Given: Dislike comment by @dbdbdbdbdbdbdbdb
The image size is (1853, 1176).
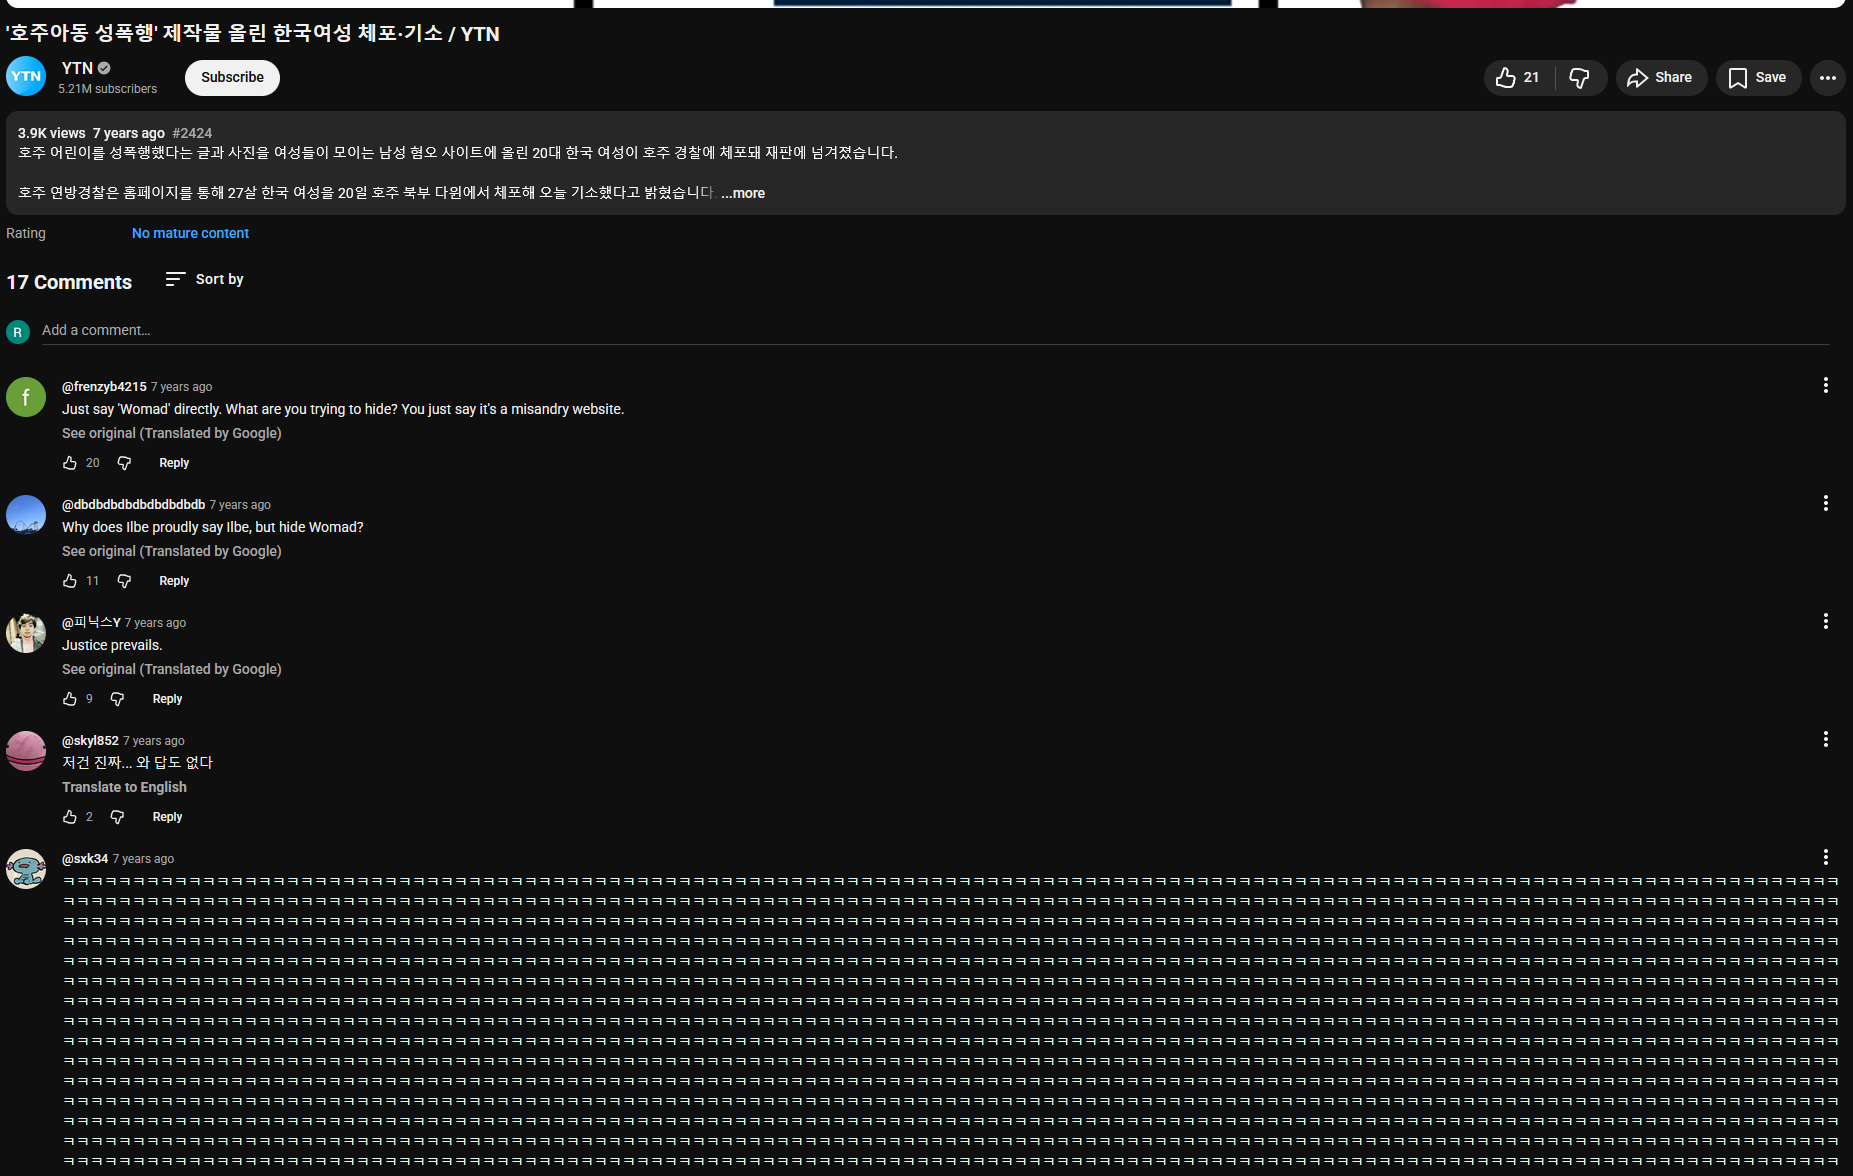Looking at the screenshot, I should point(124,581).
